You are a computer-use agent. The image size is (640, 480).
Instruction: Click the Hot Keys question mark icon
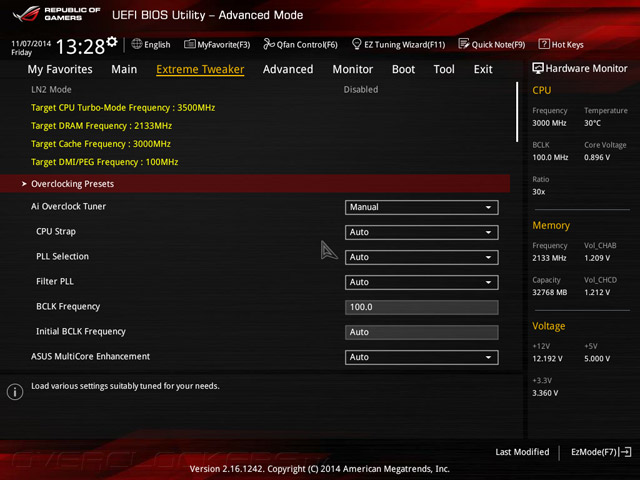544,44
